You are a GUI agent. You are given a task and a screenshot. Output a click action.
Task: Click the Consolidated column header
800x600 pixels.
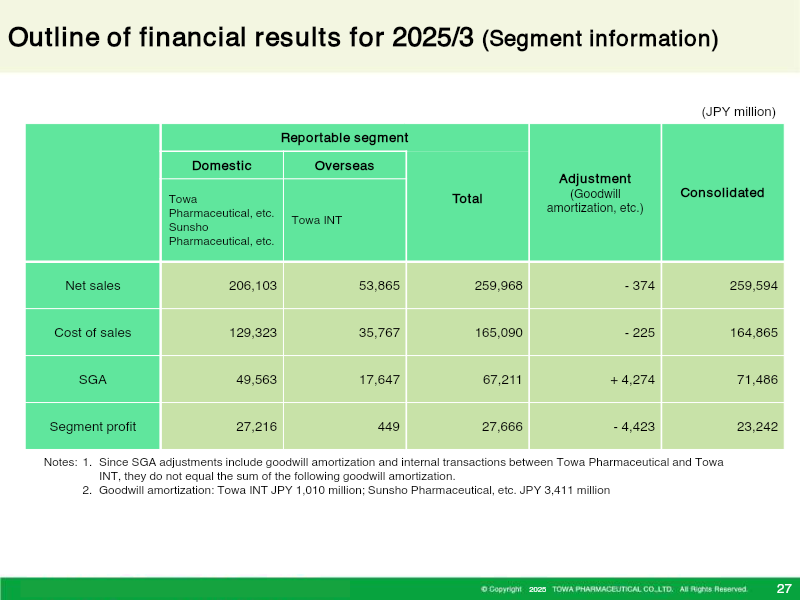point(722,192)
